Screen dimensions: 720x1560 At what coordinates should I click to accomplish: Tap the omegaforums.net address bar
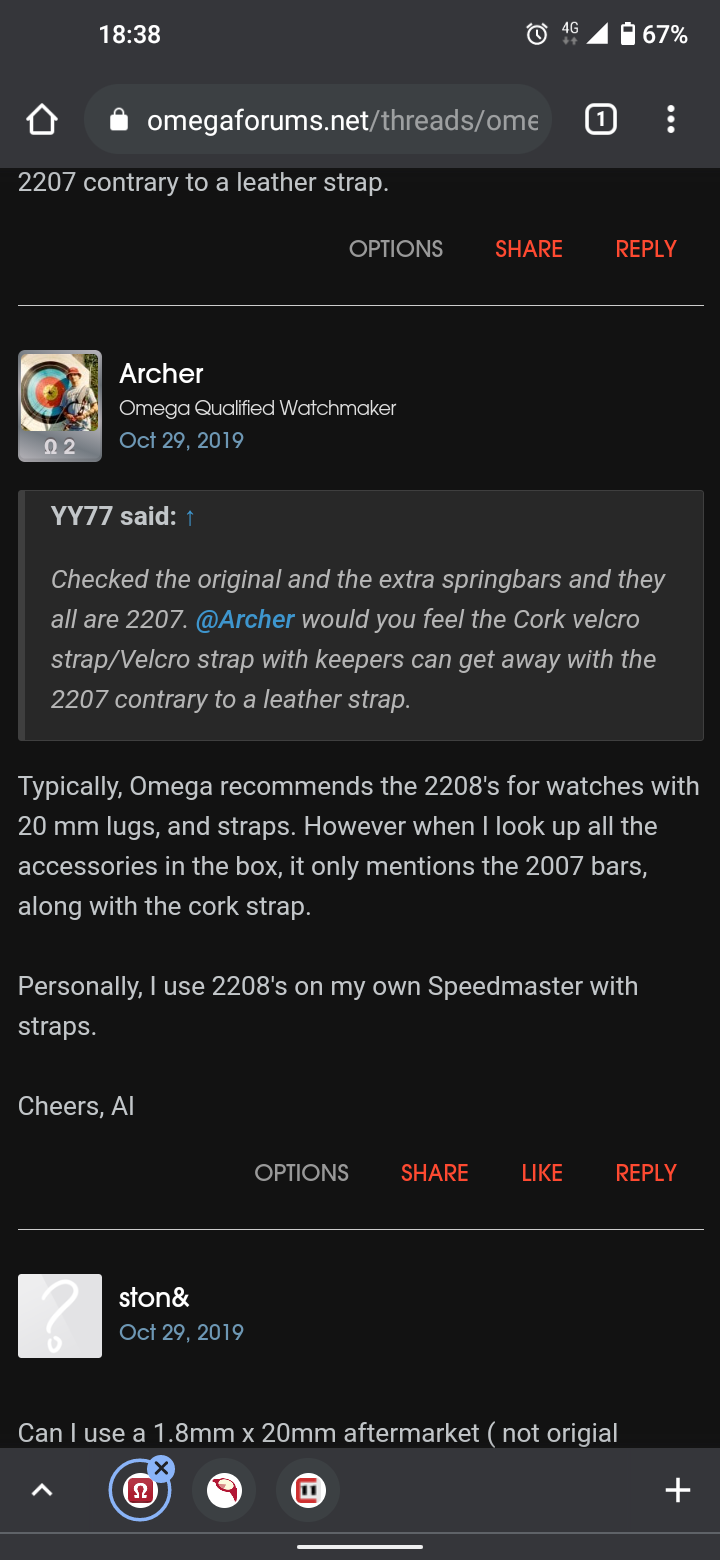[x=340, y=121]
